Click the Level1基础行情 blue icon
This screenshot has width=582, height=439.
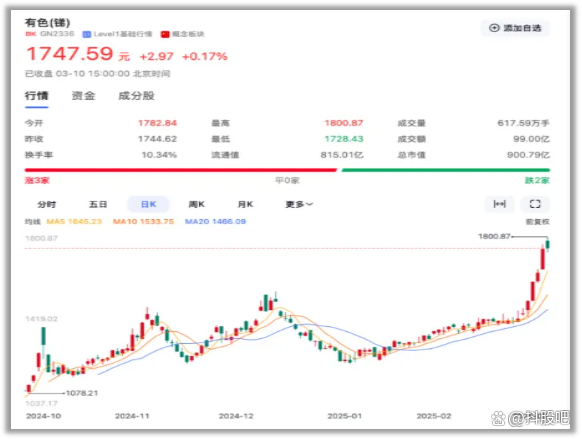87,34
